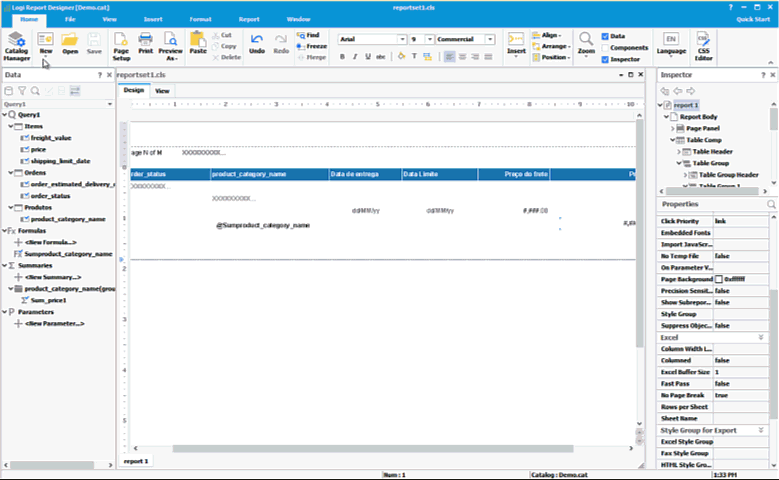Image resolution: width=779 pixels, height=480 pixels.
Task: Click the Quick Start link
Action: 753,18
